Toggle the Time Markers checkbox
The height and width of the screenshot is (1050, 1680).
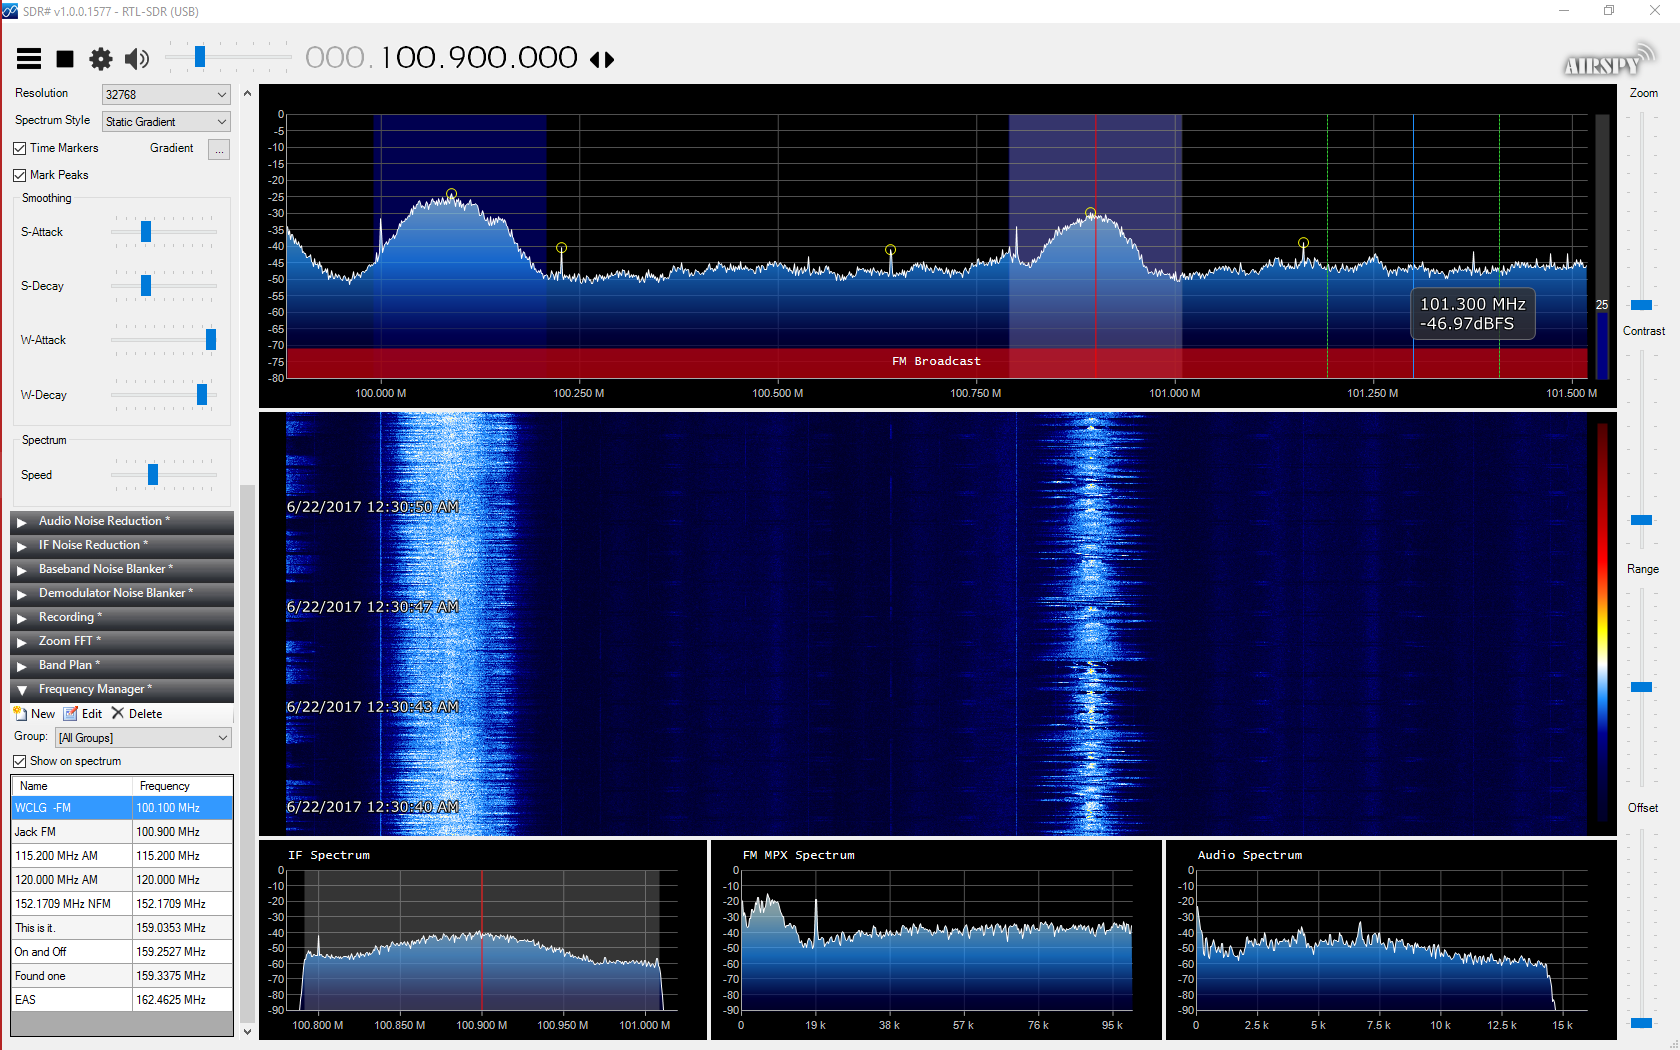(20, 148)
